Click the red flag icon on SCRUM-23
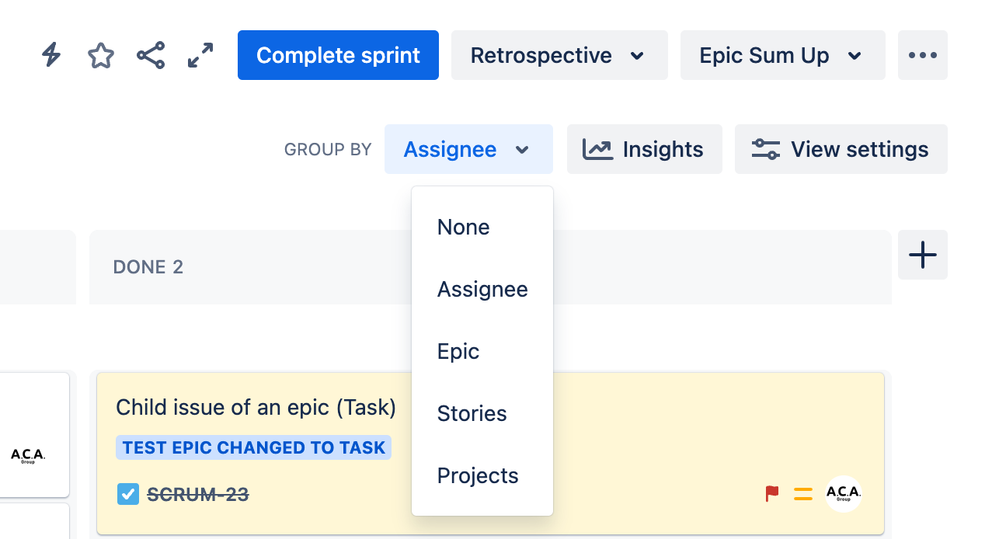 pyautogui.click(x=772, y=493)
